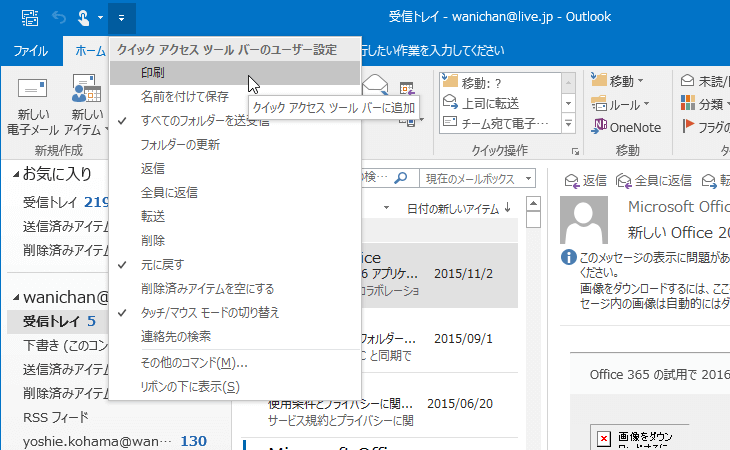Click the Undo arrow in the quick access toolbar
Image resolution: width=730 pixels, height=450 pixels.
pyautogui.click(x=59, y=18)
